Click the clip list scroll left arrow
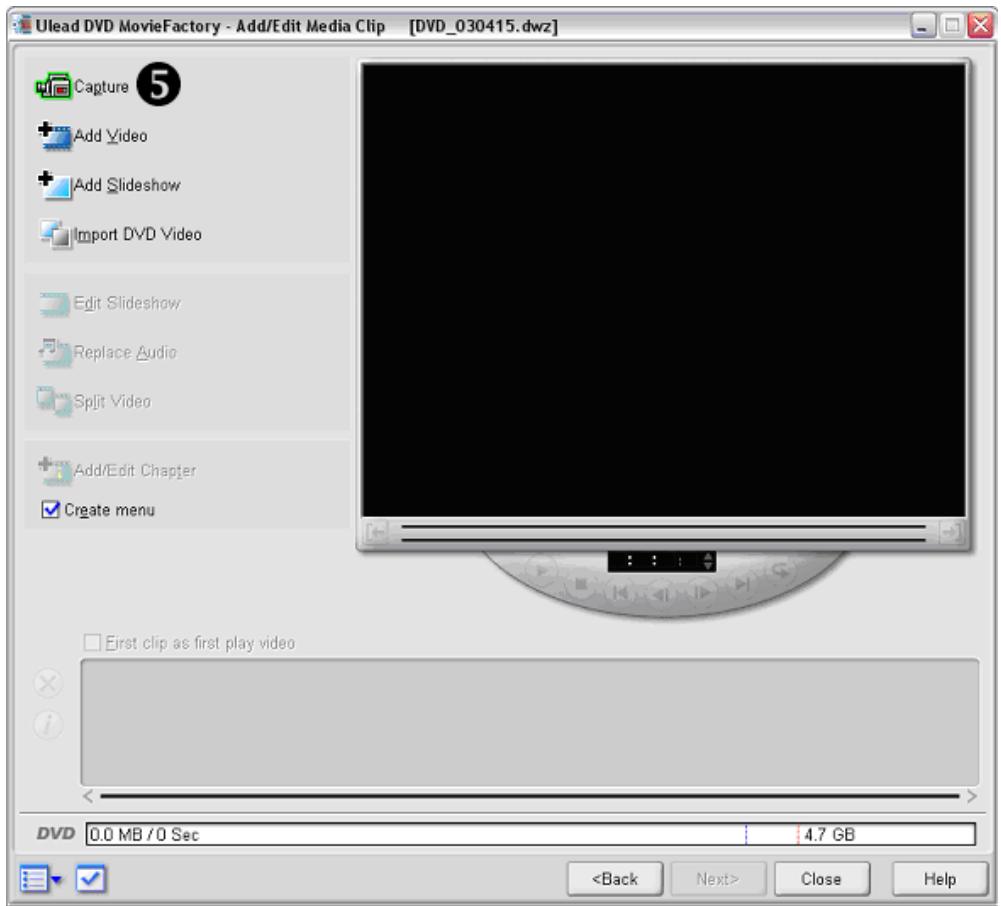Viewport: 1001px width, 906px height. tap(88, 796)
